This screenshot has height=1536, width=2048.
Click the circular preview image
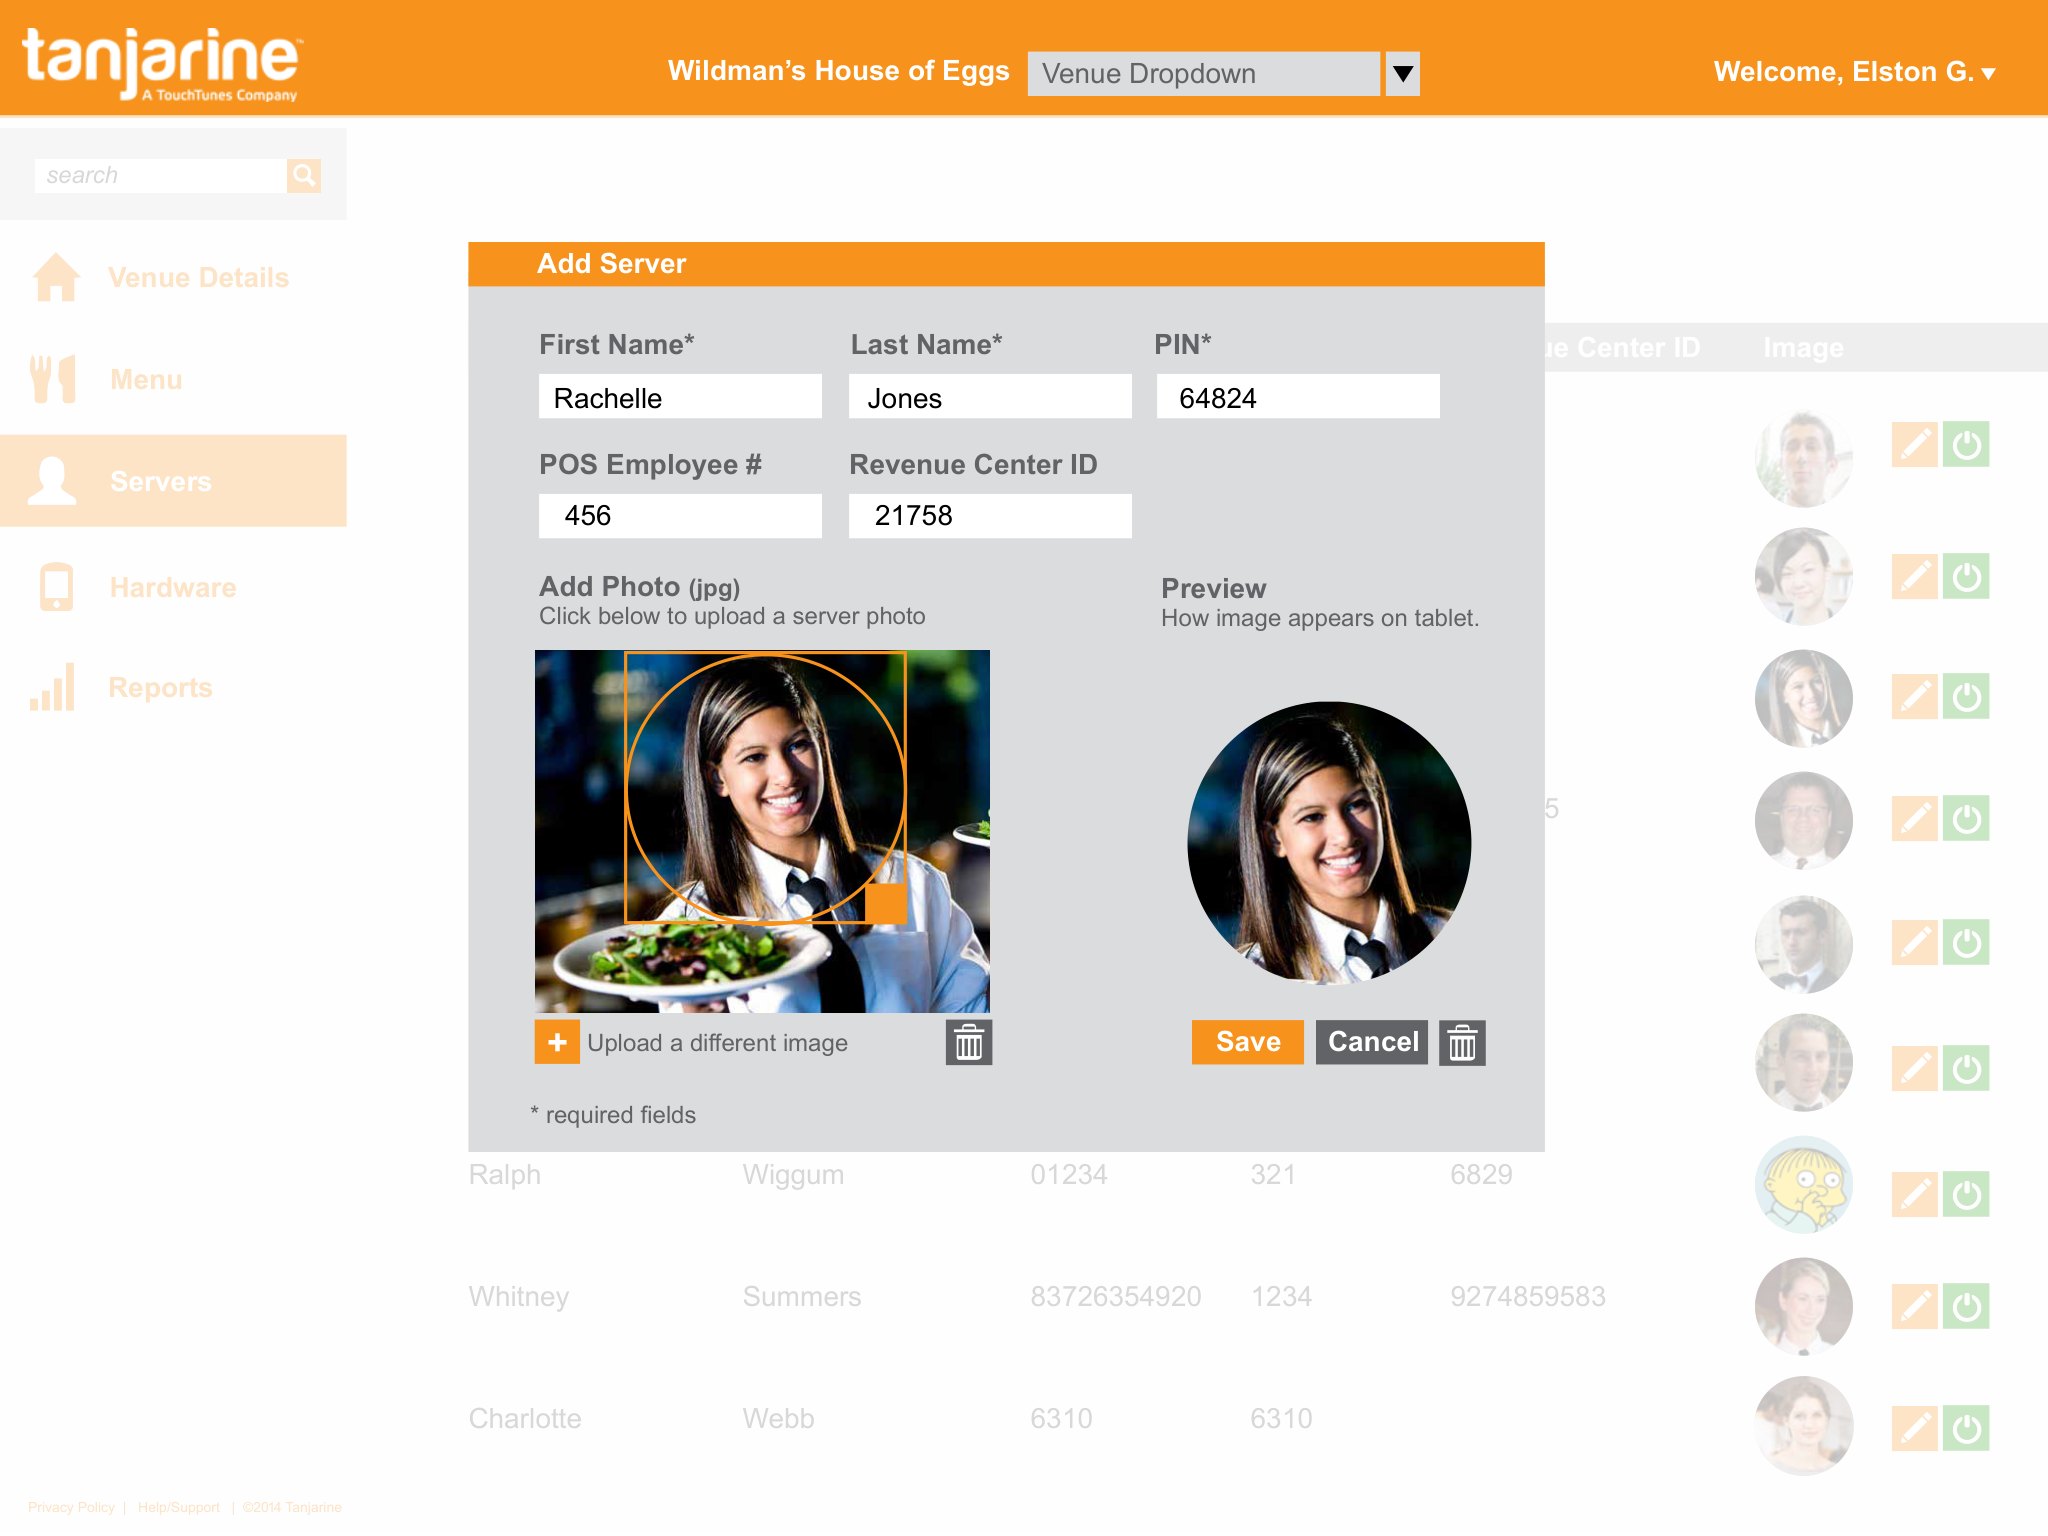coord(1329,843)
